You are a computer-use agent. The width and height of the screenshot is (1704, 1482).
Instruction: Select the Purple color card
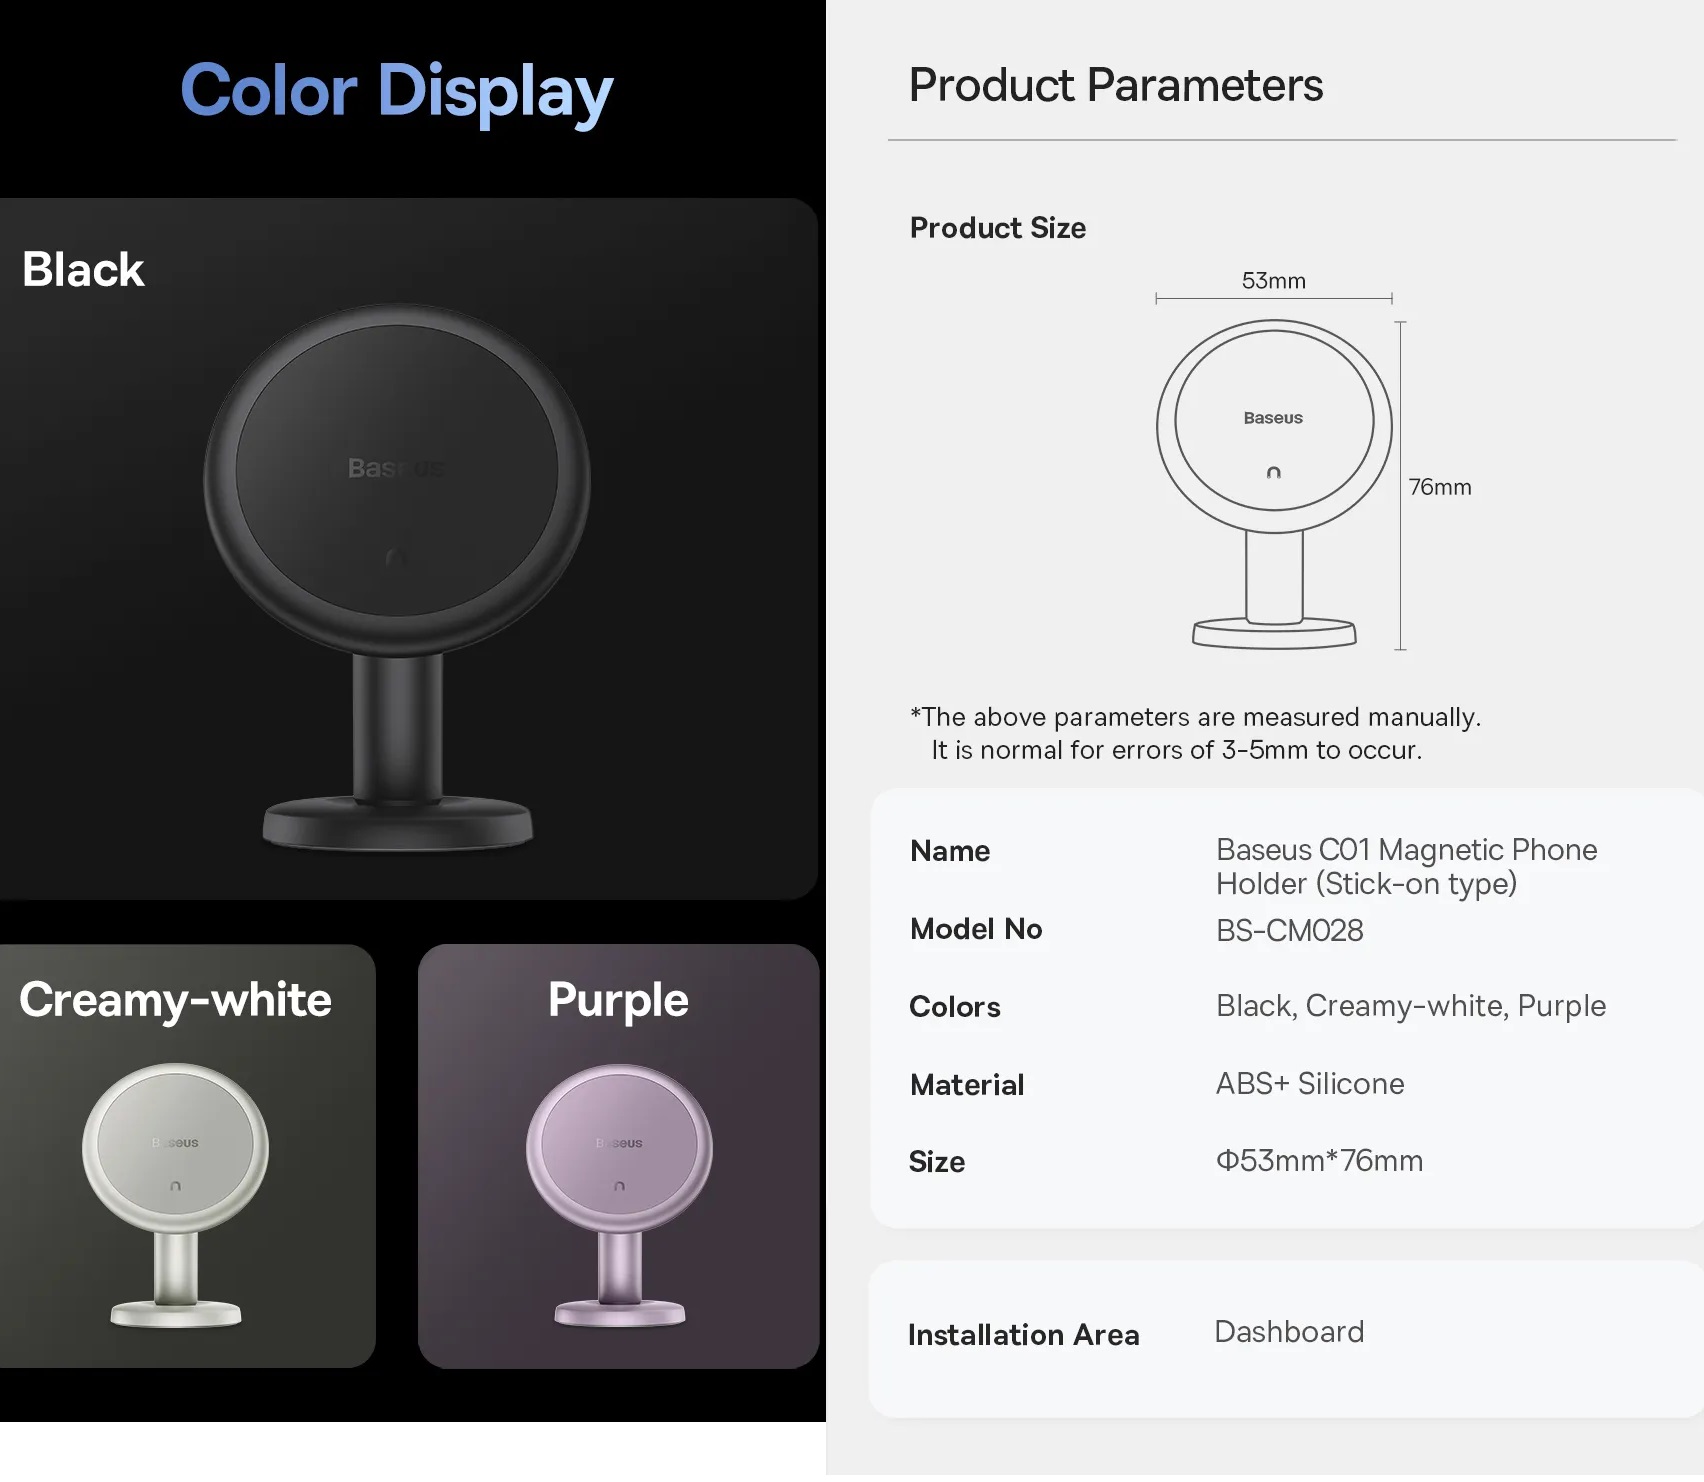tap(619, 1156)
